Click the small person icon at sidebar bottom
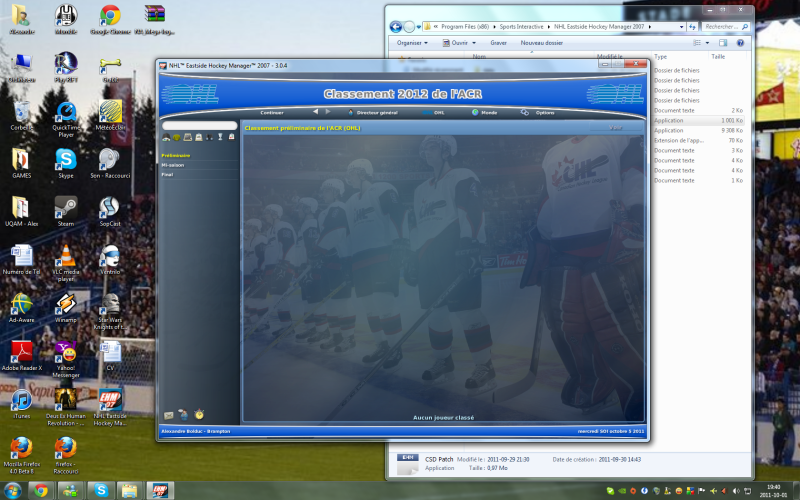800x500 pixels. 184,415
